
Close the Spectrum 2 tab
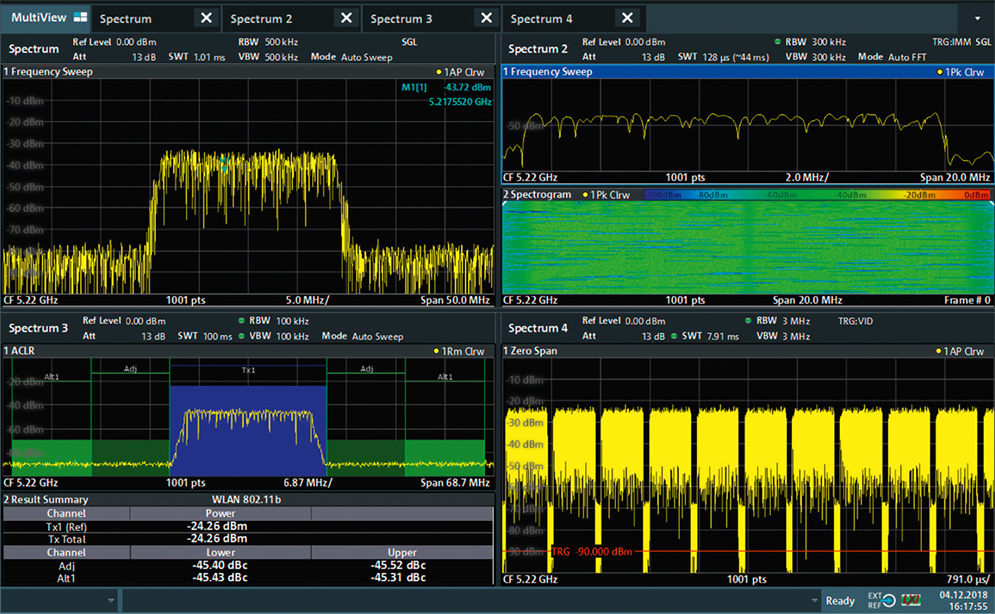tap(346, 18)
